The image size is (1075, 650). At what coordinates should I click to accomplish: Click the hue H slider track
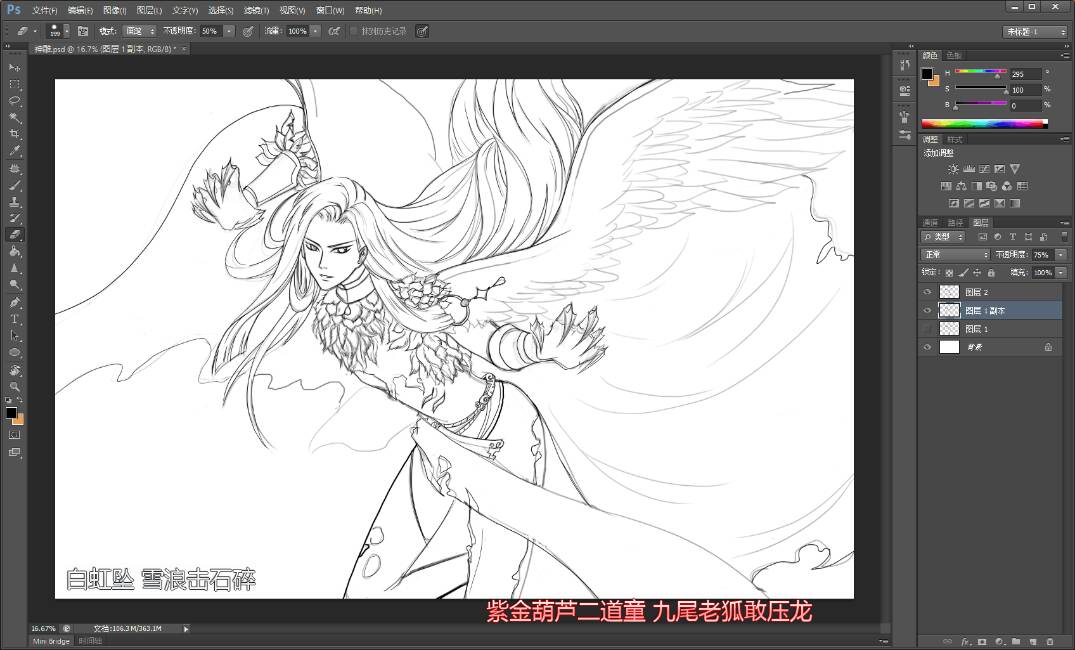point(981,71)
